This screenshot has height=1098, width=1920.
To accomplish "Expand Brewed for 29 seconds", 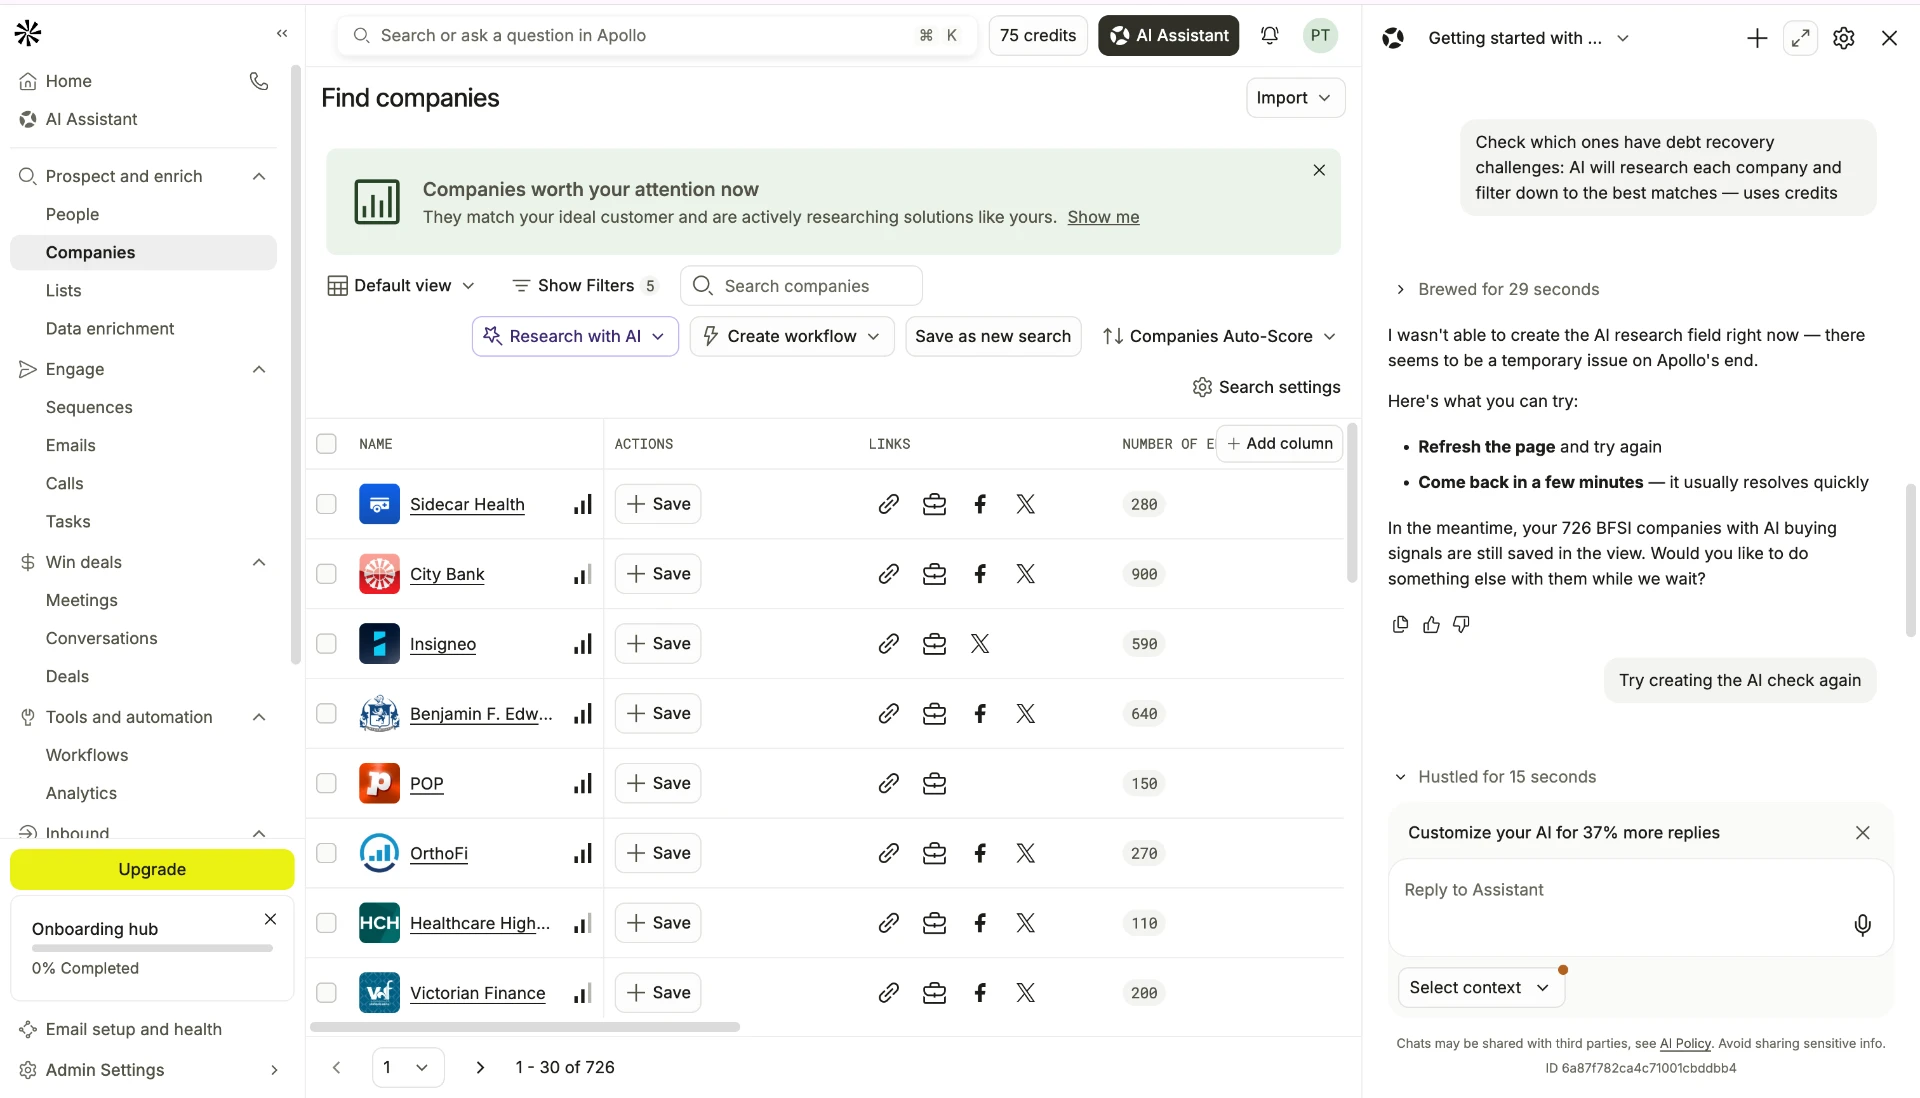I will click(x=1497, y=290).
